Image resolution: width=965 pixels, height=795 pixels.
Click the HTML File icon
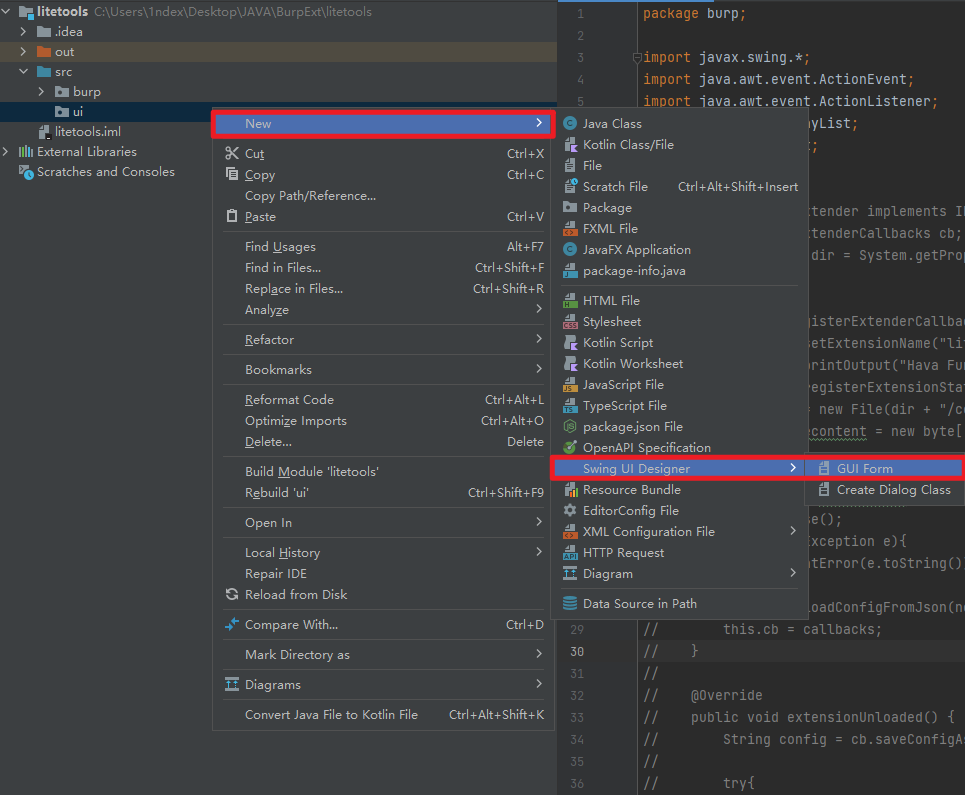[x=571, y=300]
